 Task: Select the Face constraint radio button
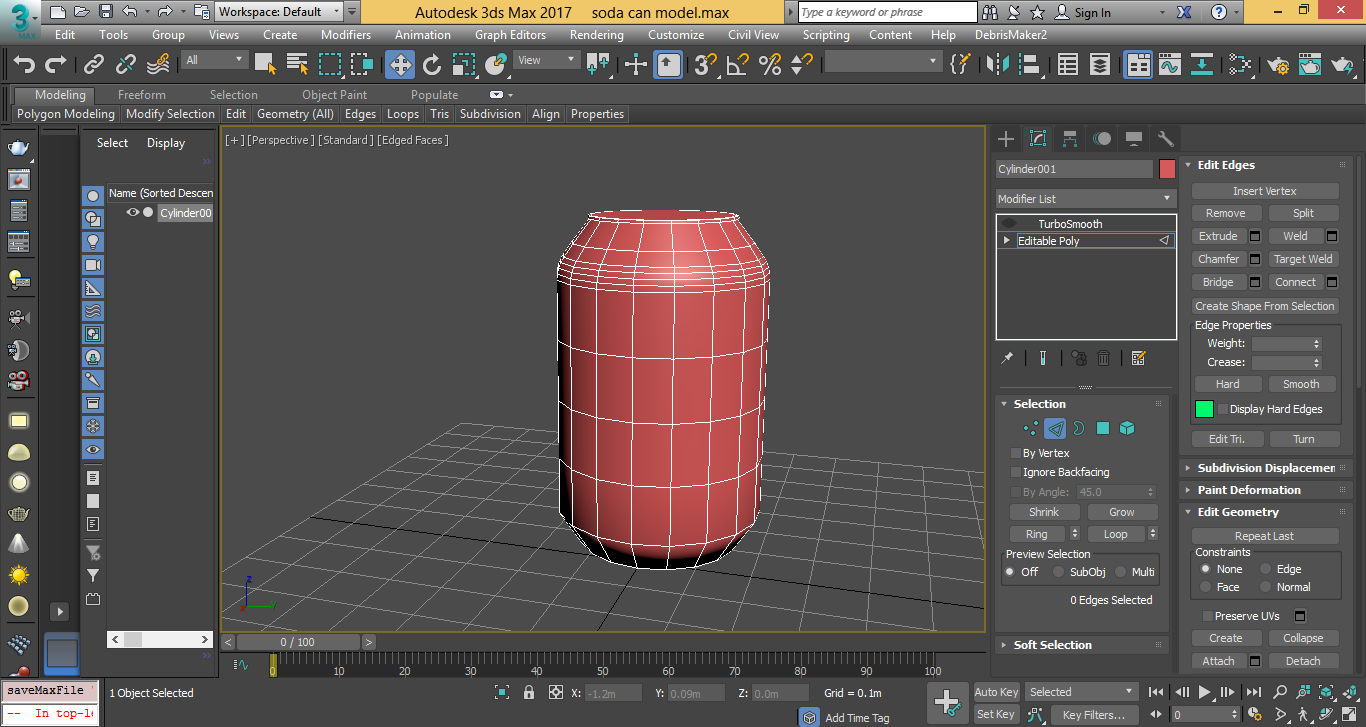pos(1205,587)
